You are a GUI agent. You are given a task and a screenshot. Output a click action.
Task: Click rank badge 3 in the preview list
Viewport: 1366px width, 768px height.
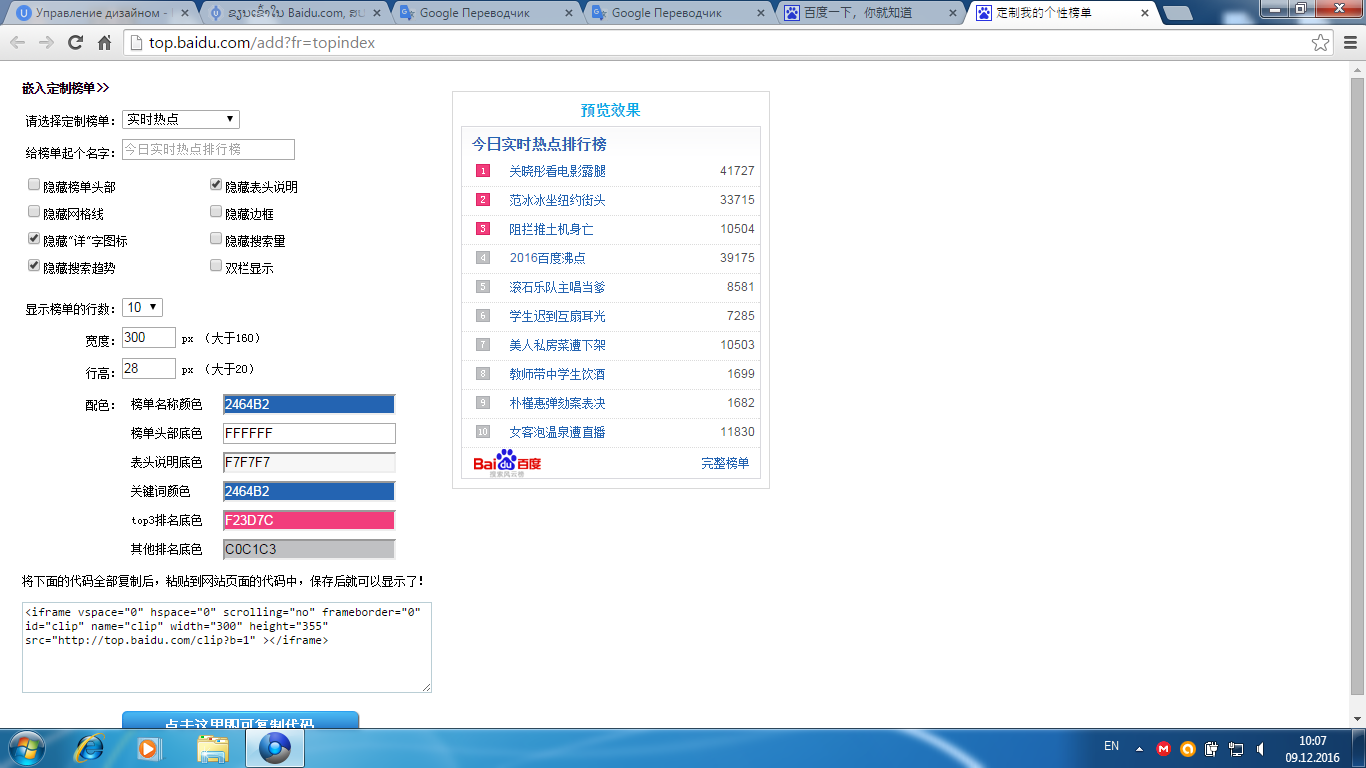pyautogui.click(x=483, y=229)
